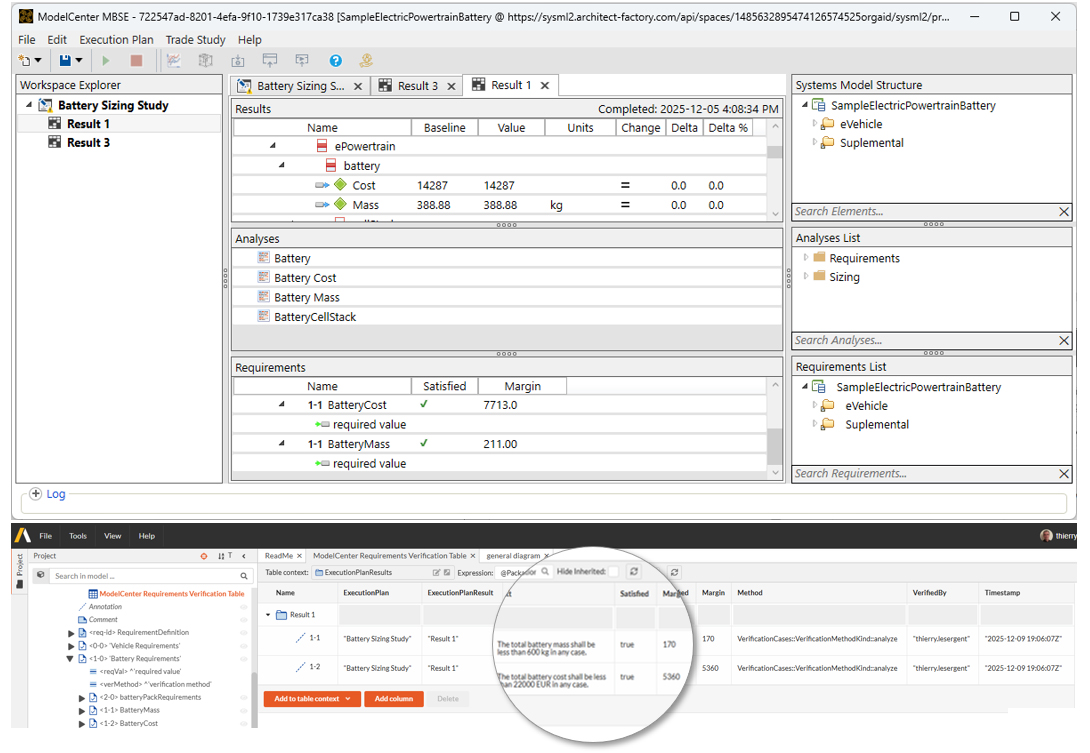Expand the eVehicle node in Systems Model Structure

(x=815, y=124)
